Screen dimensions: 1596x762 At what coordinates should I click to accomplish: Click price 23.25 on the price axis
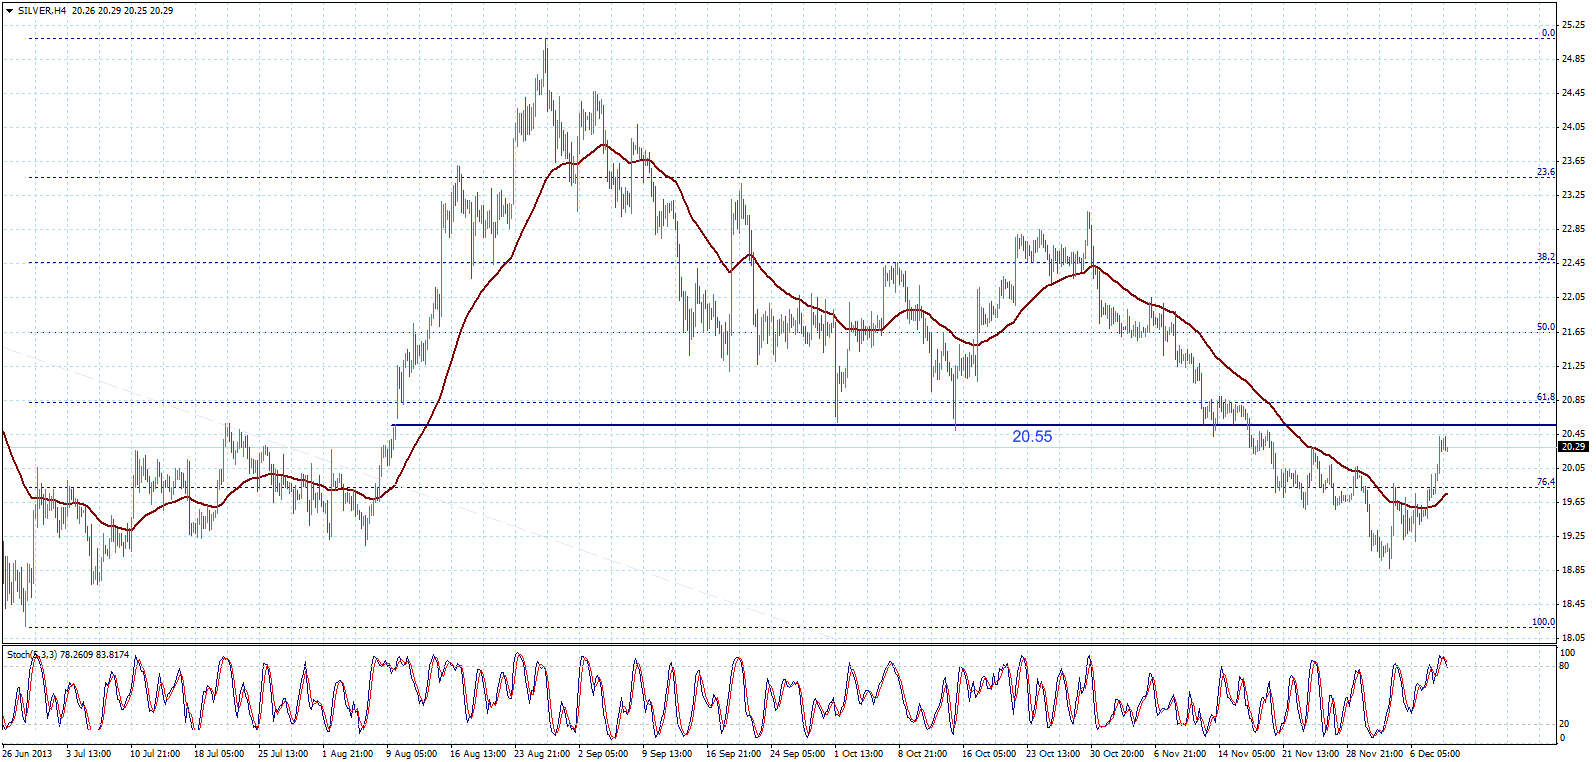click(1573, 195)
